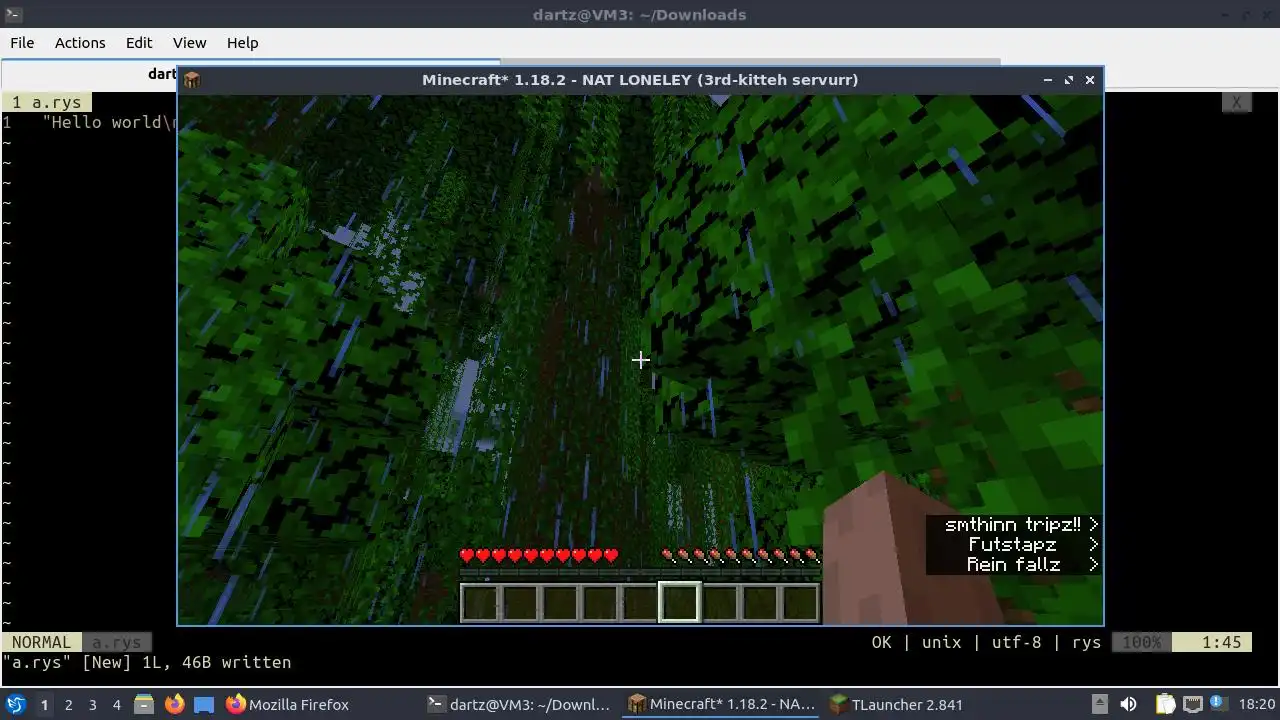Select hotbar slot 5 in Minecraft

(x=639, y=603)
